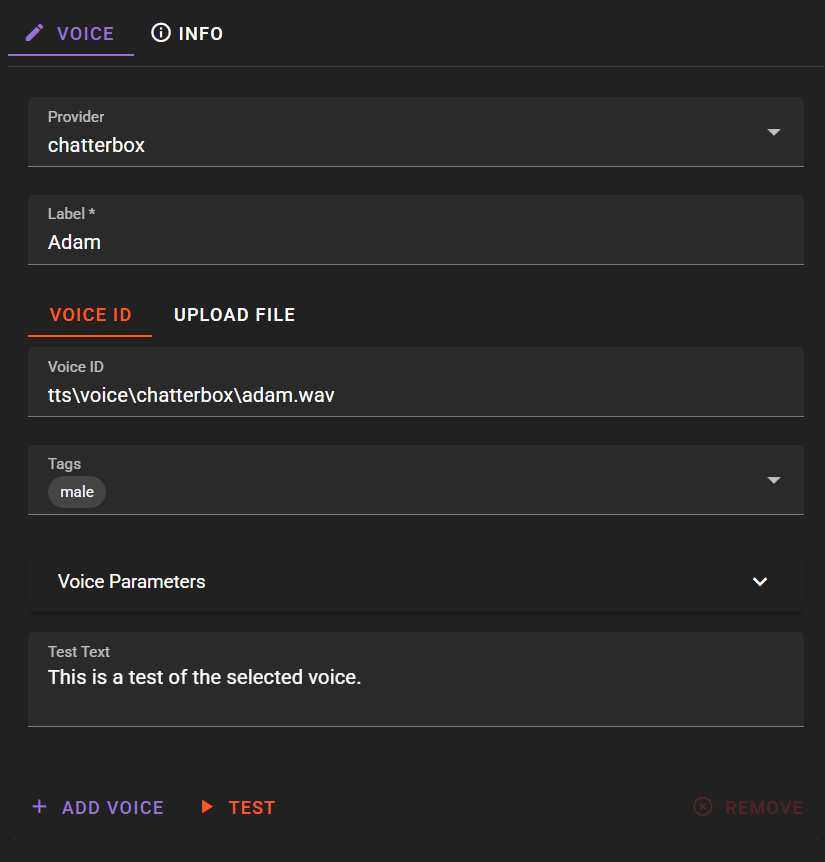The width and height of the screenshot is (825, 862).
Task: Click the plus icon beside Add Voice
Action: [40, 806]
